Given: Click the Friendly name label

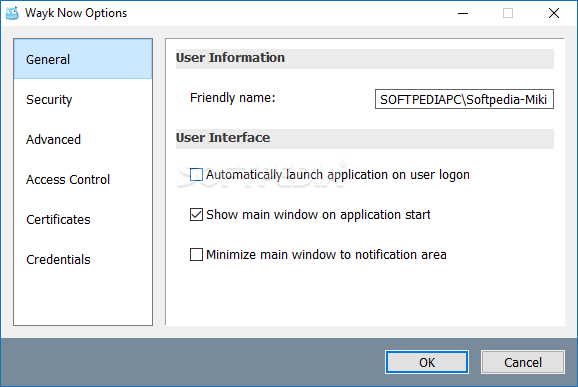Looking at the screenshot, I should [x=233, y=98].
